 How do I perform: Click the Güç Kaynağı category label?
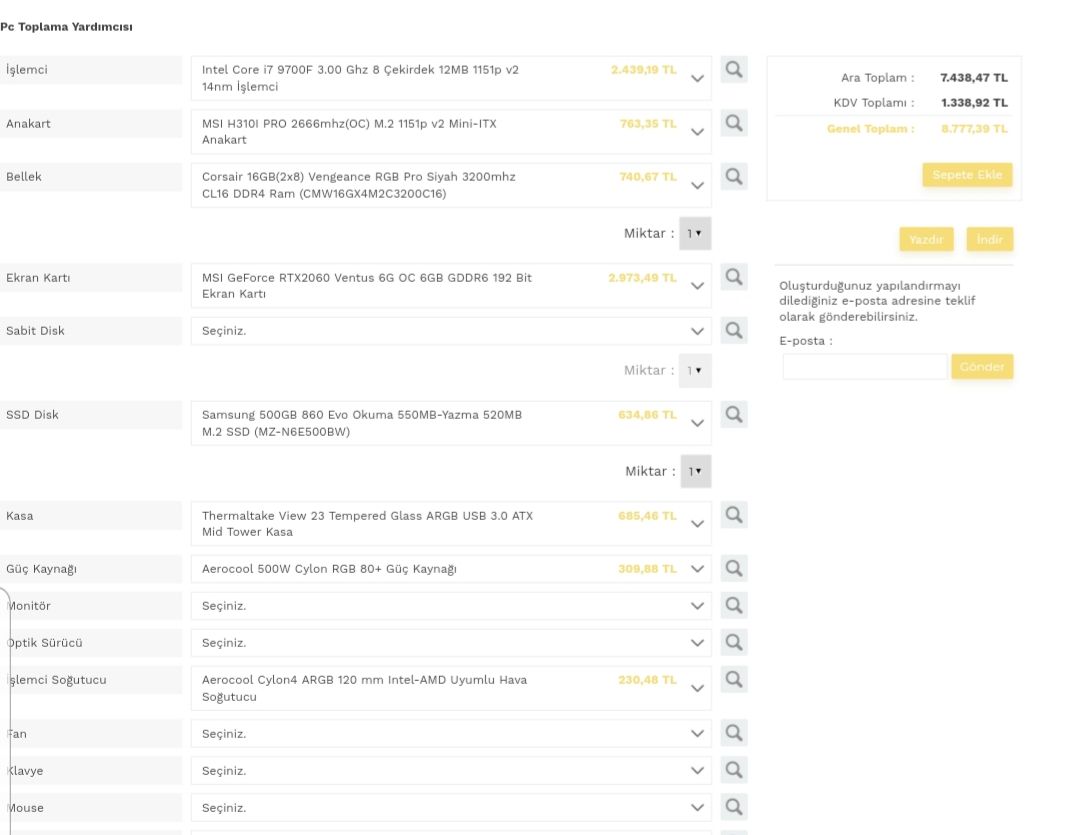[41, 569]
